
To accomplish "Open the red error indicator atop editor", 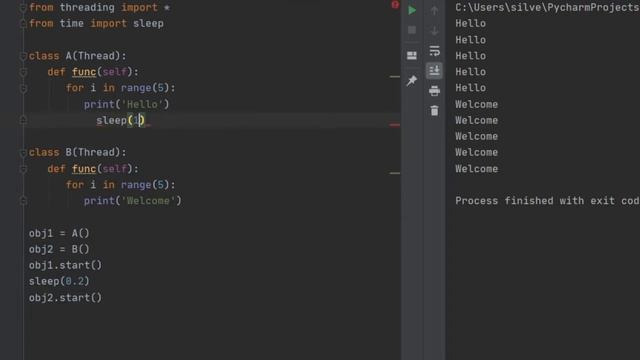I will coord(395,5).
